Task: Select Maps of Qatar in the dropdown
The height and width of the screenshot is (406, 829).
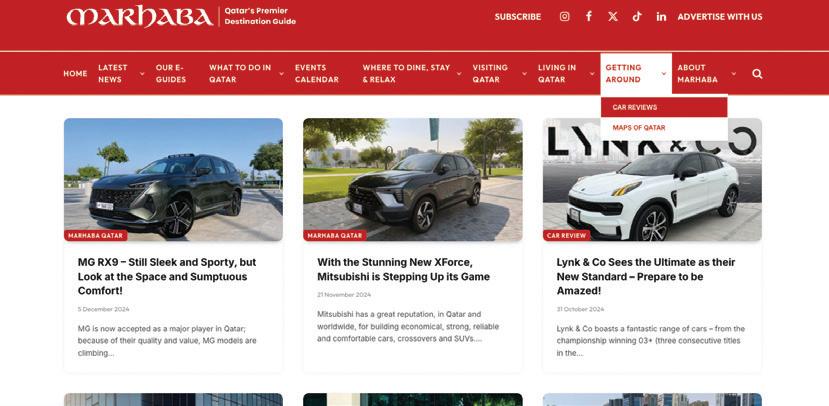Action: tap(664, 128)
